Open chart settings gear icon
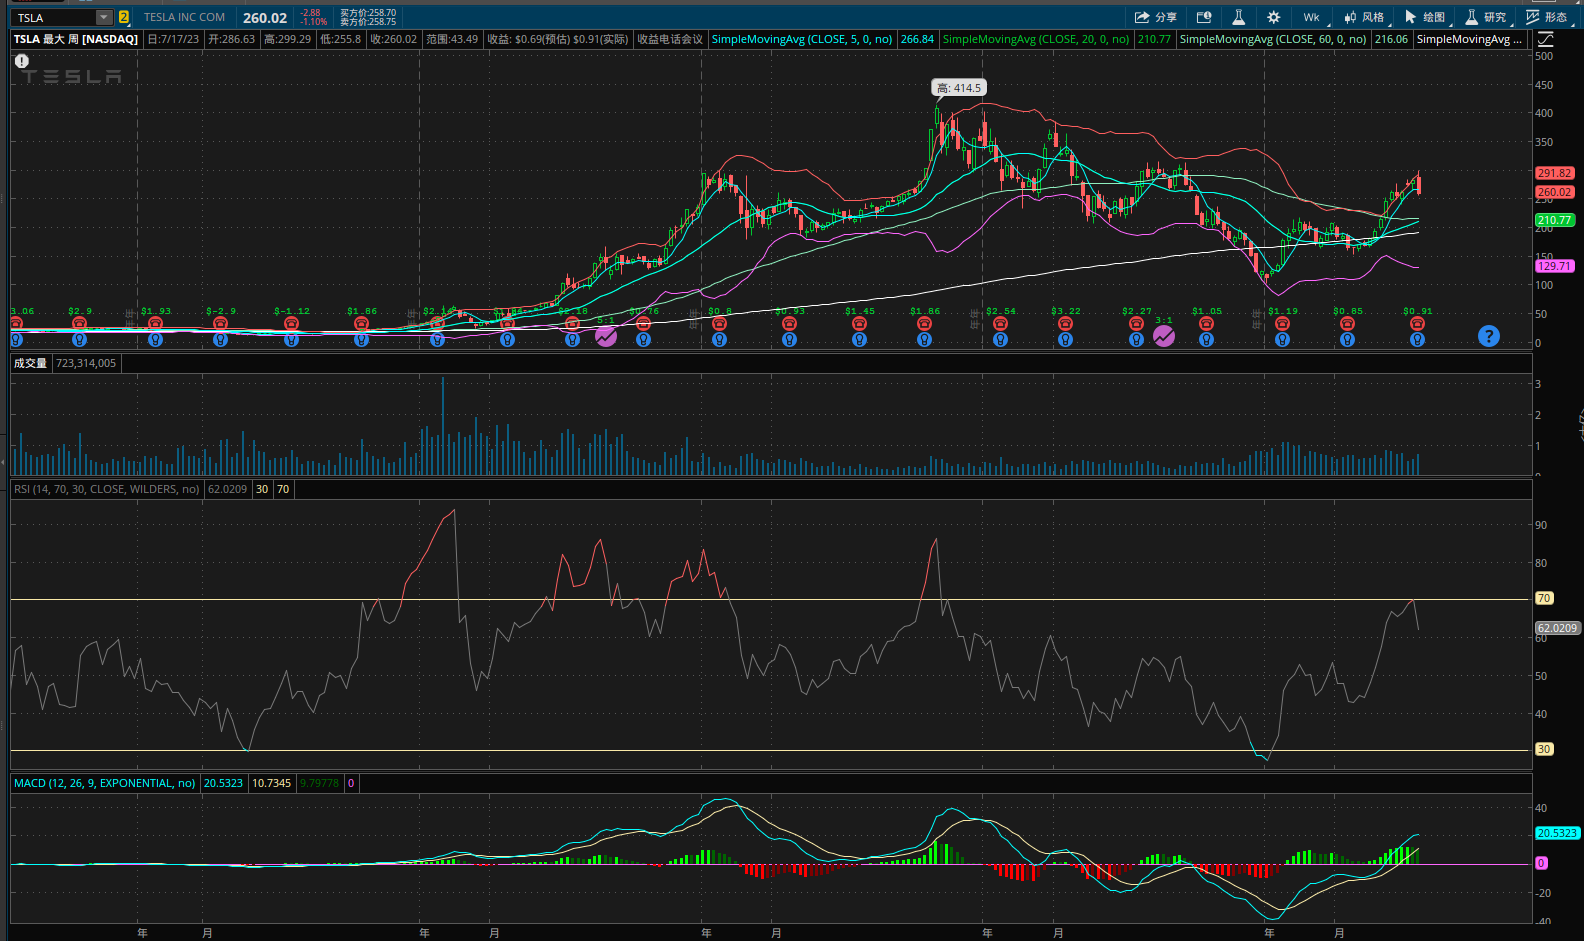Image resolution: width=1584 pixels, height=941 pixels. coord(1273,17)
